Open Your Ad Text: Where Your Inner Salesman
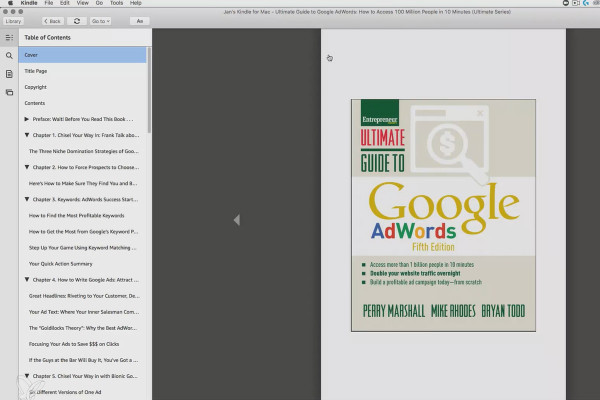The height and width of the screenshot is (400, 600). [x=84, y=312]
